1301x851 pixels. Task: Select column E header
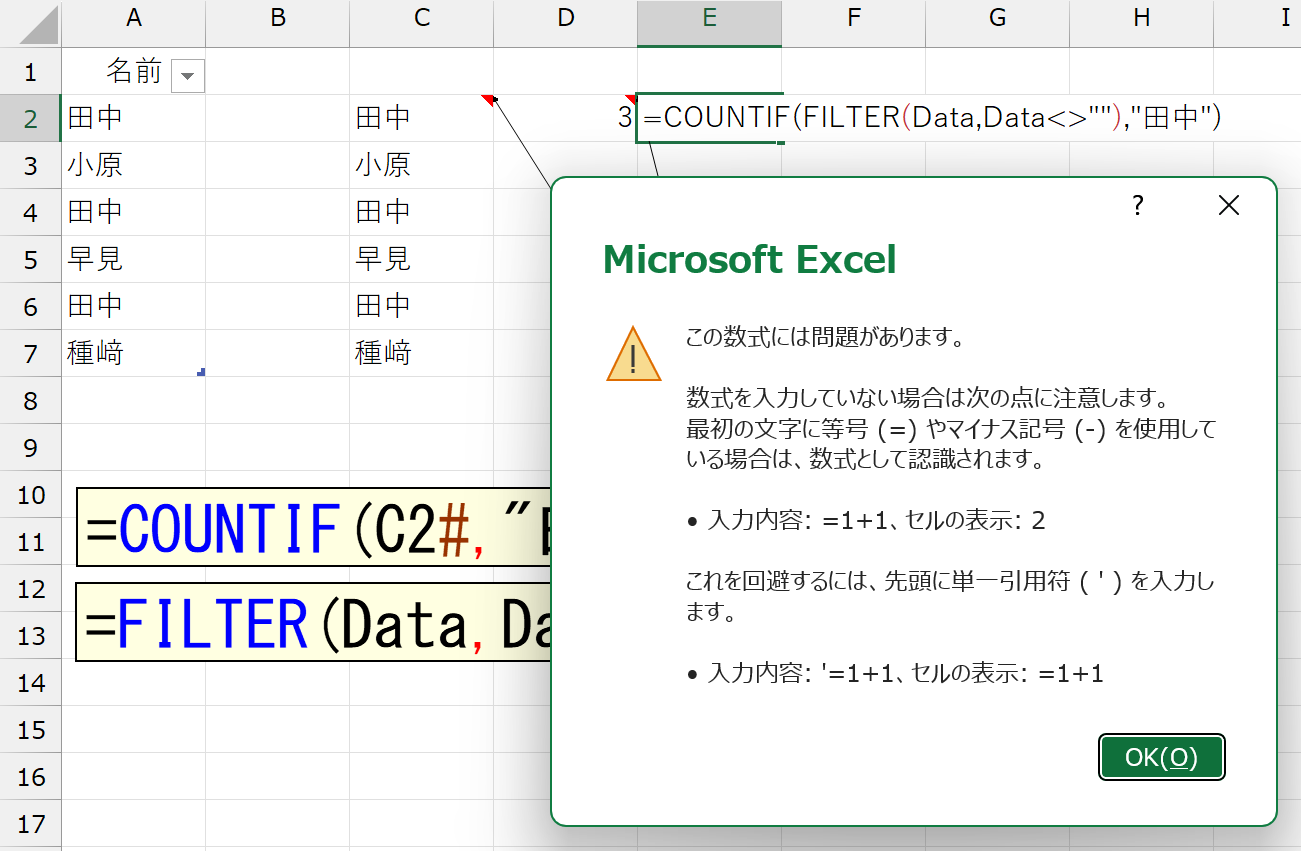(x=709, y=18)
